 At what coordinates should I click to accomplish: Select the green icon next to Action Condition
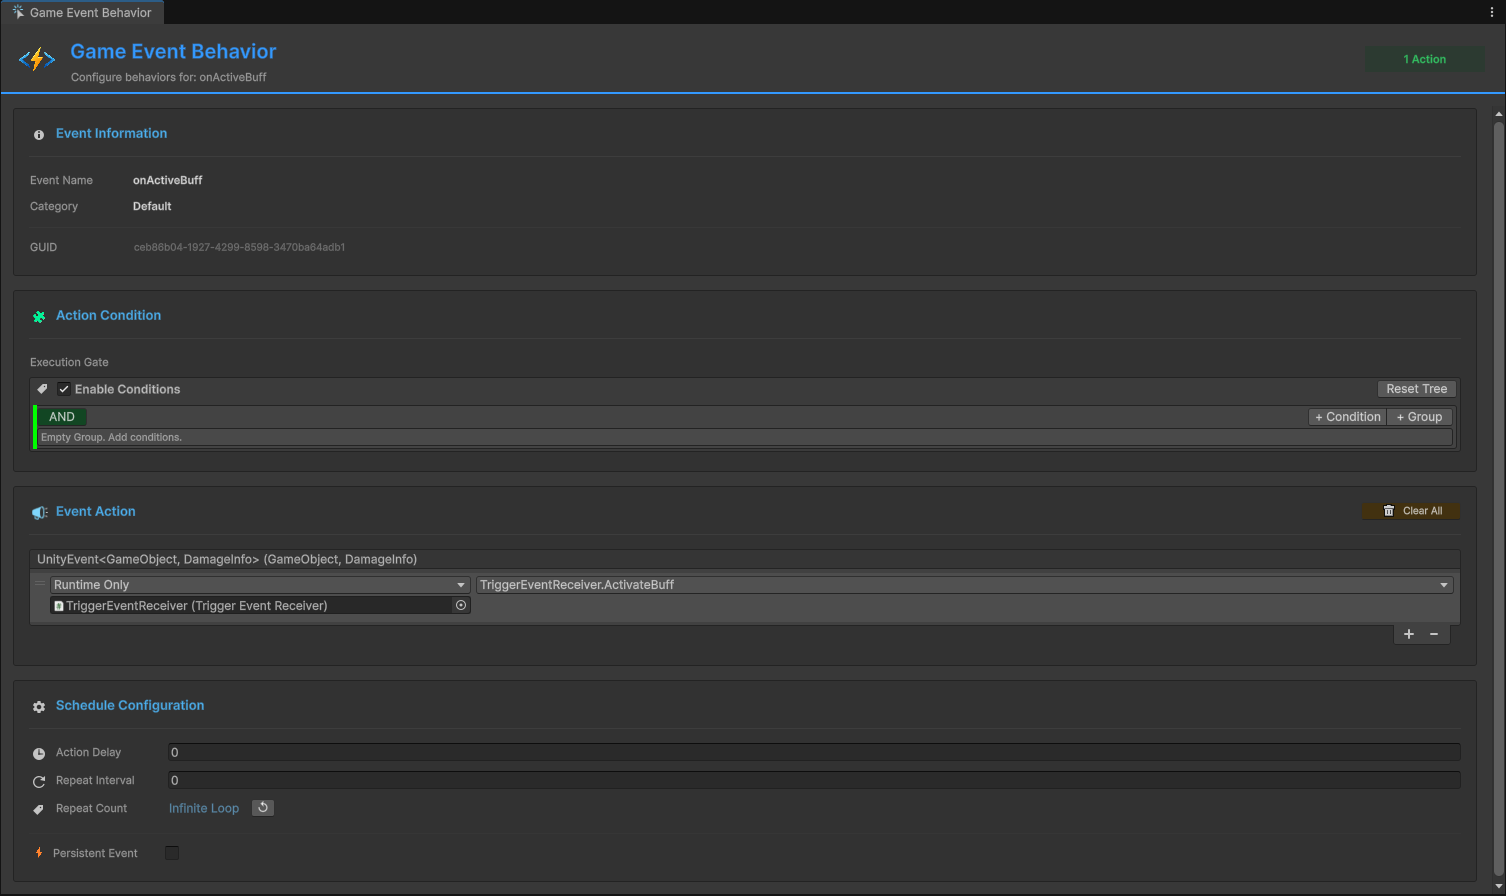pyautogui.click(x=38, y=316)
